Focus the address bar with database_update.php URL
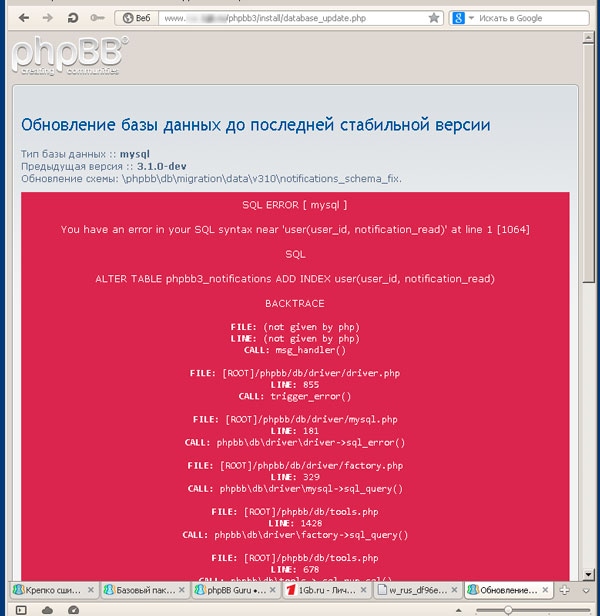The height and width of the screenshot is (616, 600). tap(294, 18)
